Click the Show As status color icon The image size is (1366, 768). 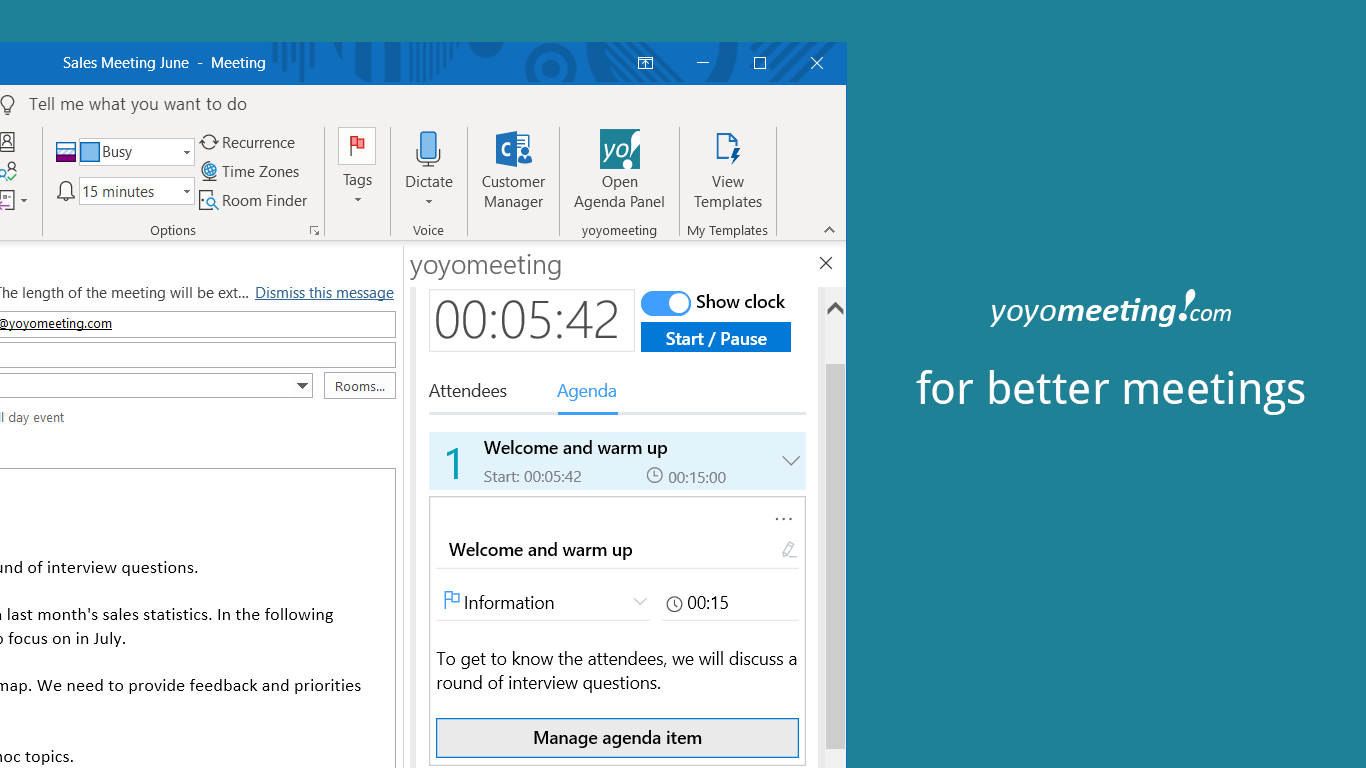[66, 152]
